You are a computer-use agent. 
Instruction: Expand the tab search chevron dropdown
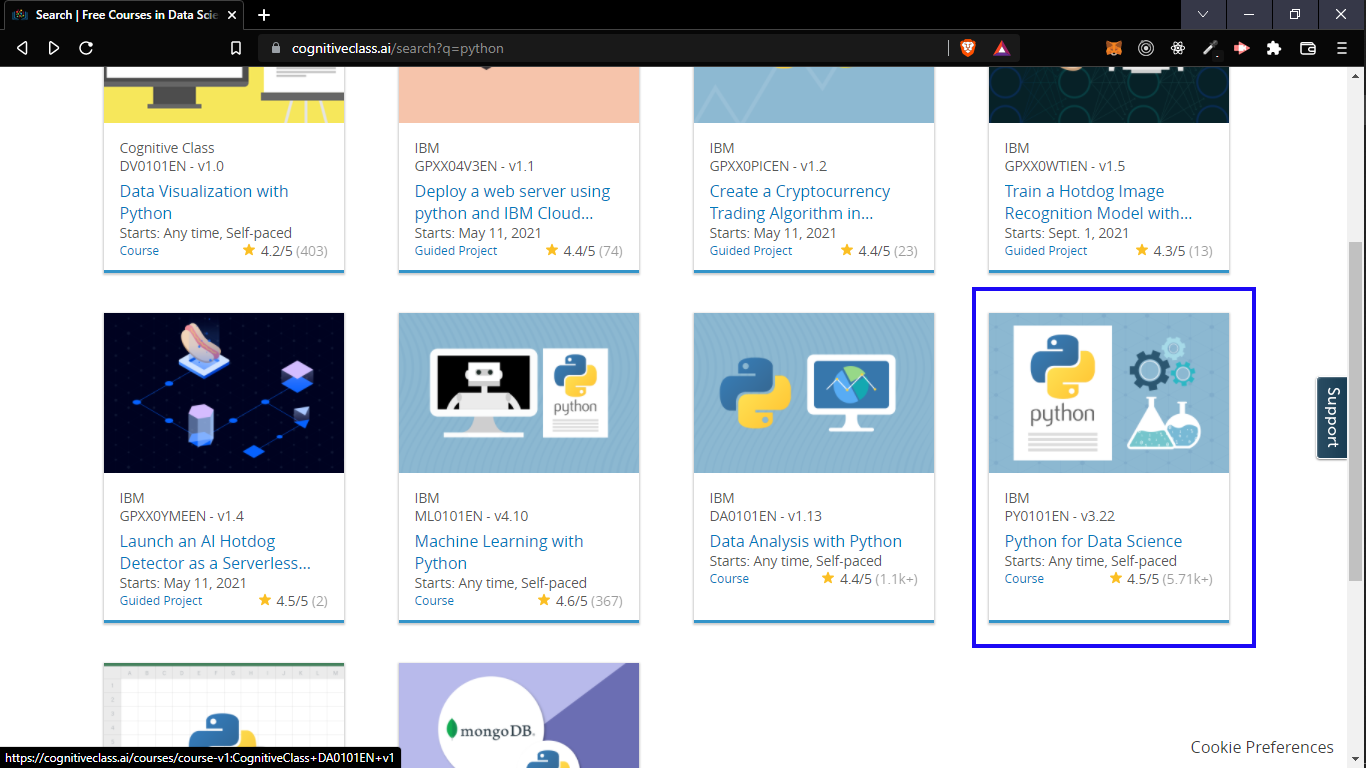point(1203,14)
